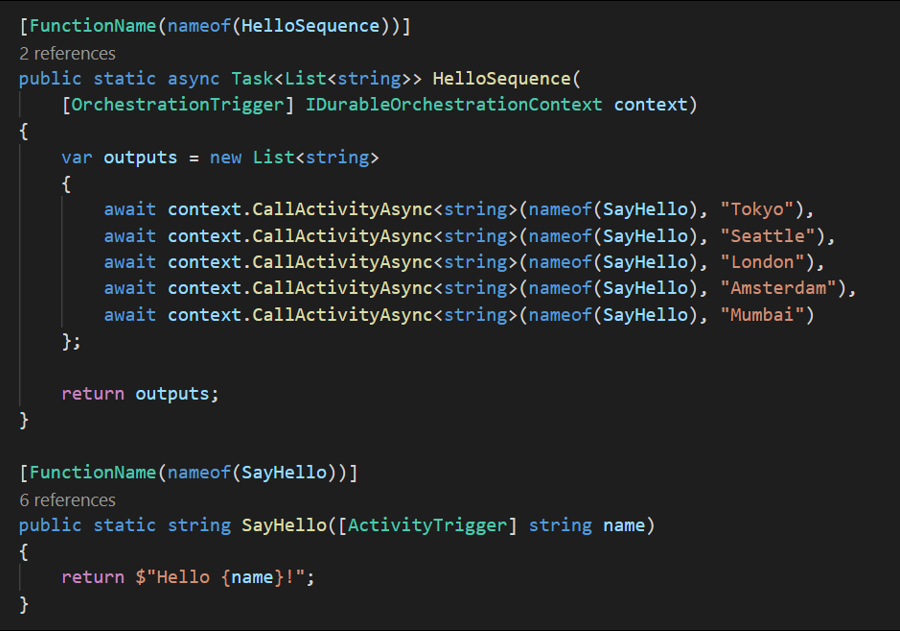Click the "Seattle" string literal
The width and height of the screenshot is (900, 631).
773,236
